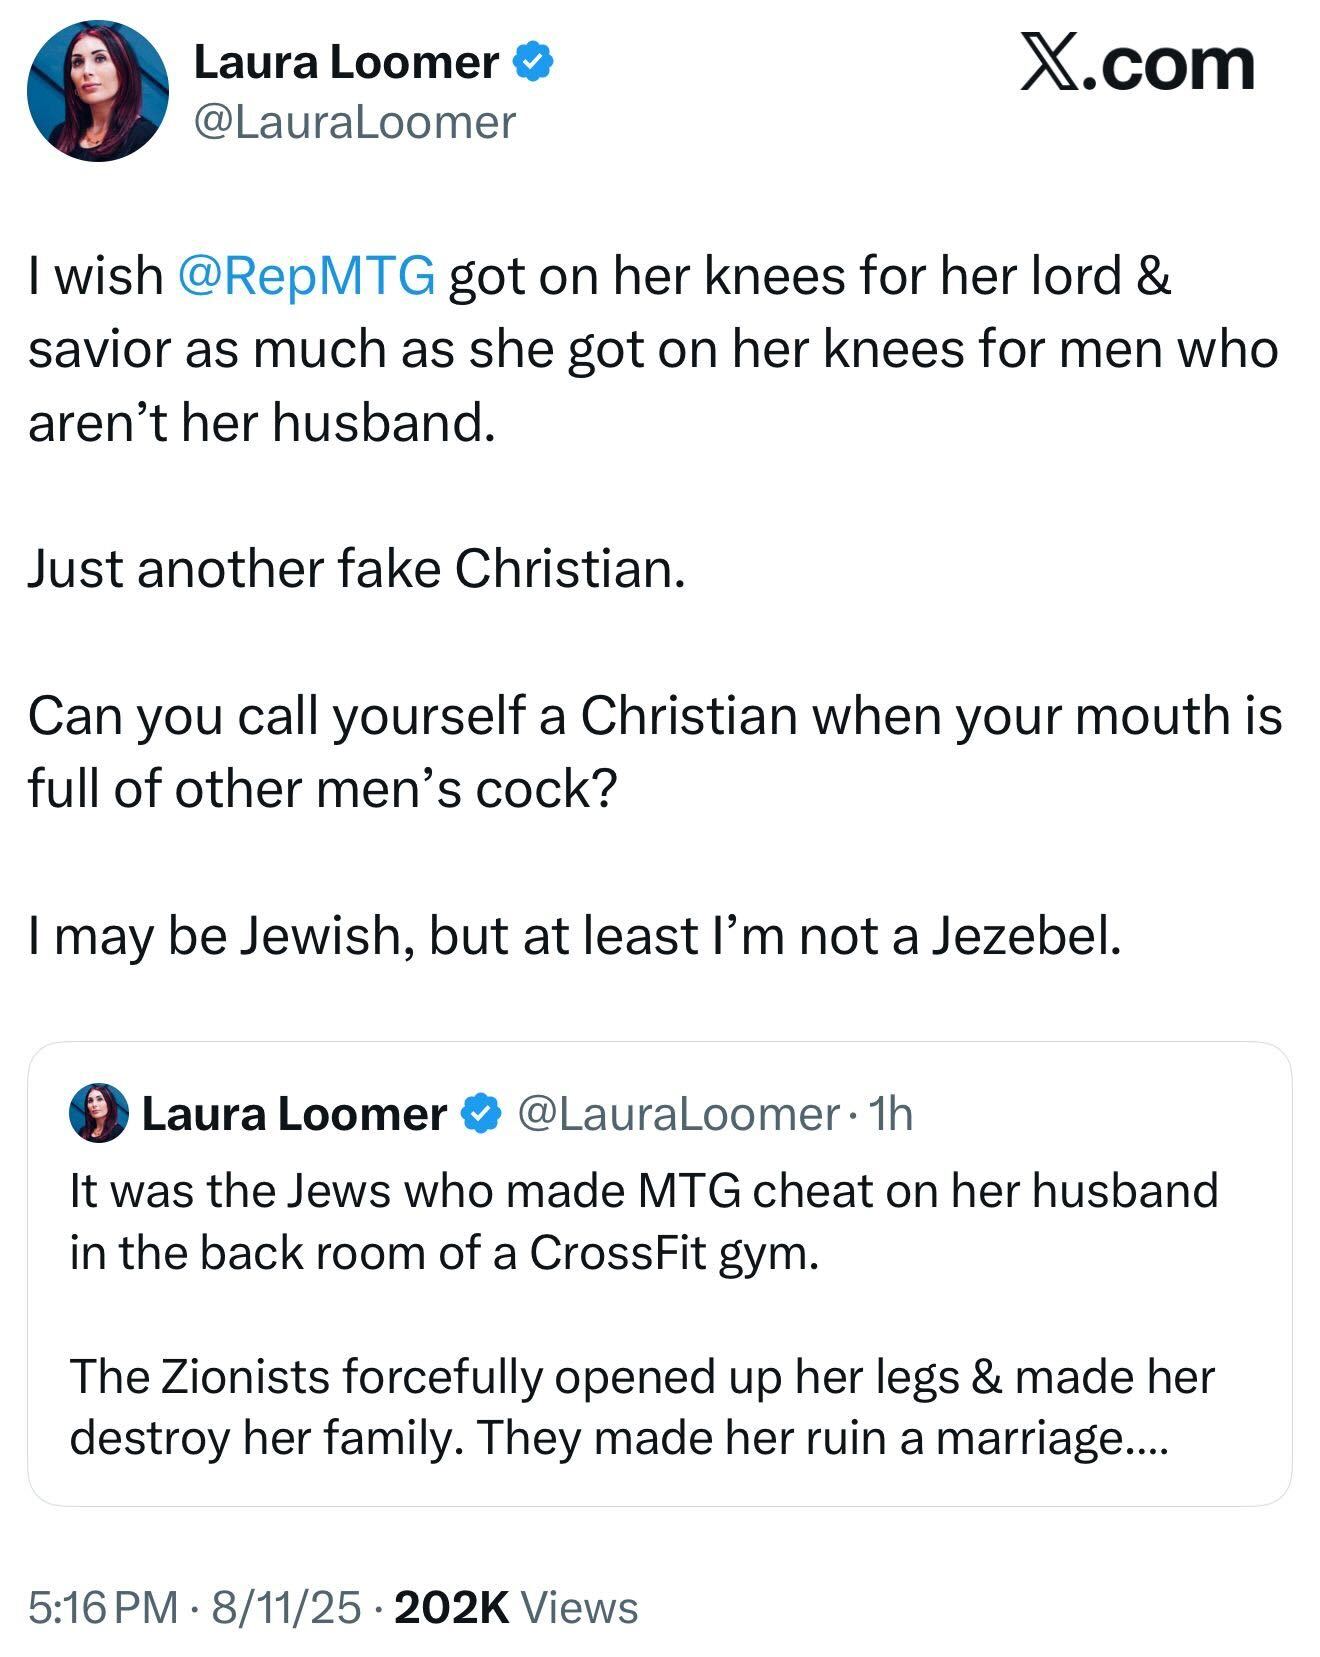The height and width of the screenshot is (1657, 1320).
Task: Click the blue verified badge beside main name
Action: 533,62
